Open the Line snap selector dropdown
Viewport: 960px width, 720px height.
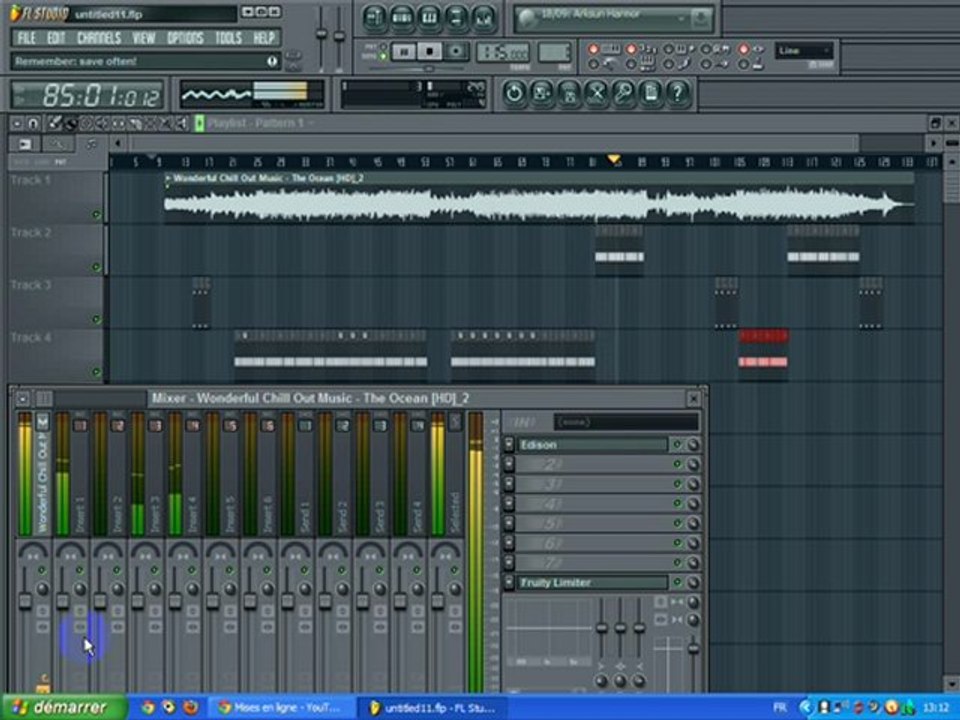[804, 51]
